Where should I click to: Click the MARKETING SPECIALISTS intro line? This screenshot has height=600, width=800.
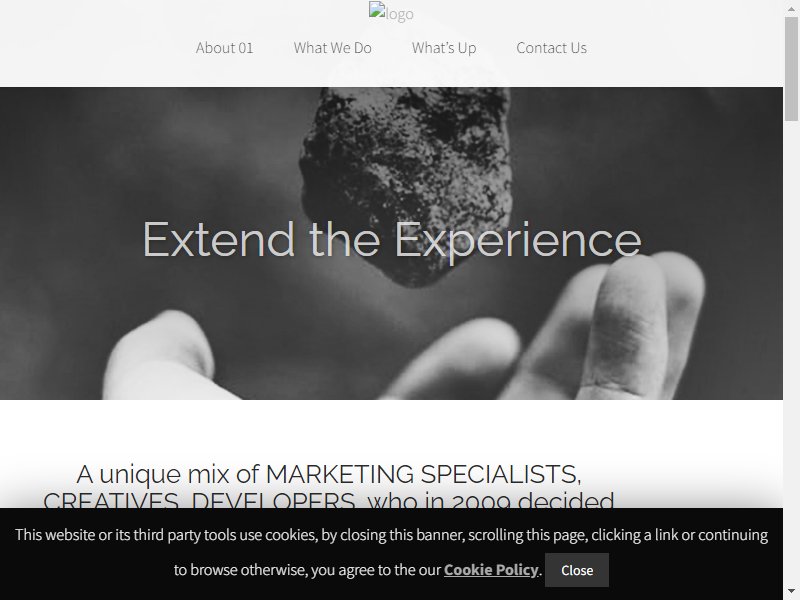point(329,474)
